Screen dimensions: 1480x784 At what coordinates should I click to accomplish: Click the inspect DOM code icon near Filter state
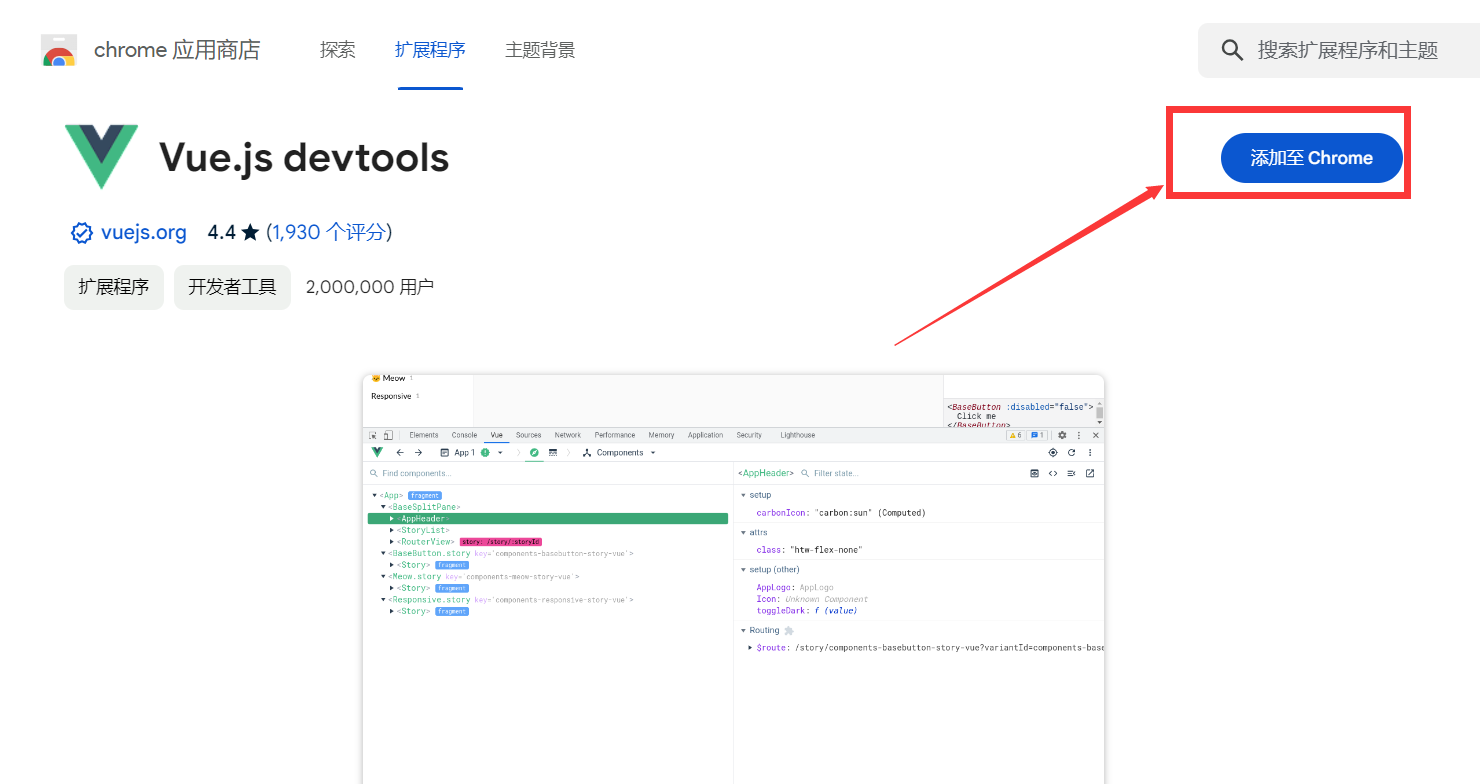(x=1052, y=474)
